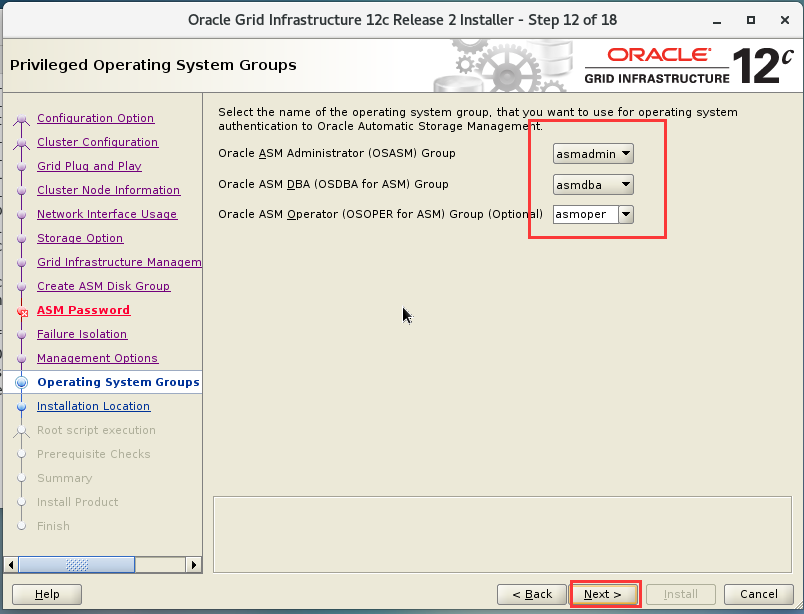Click the ASM Password error step icon
Viewport: 804px width, 614px height.
pyautogui.click(x=22, y=311)
